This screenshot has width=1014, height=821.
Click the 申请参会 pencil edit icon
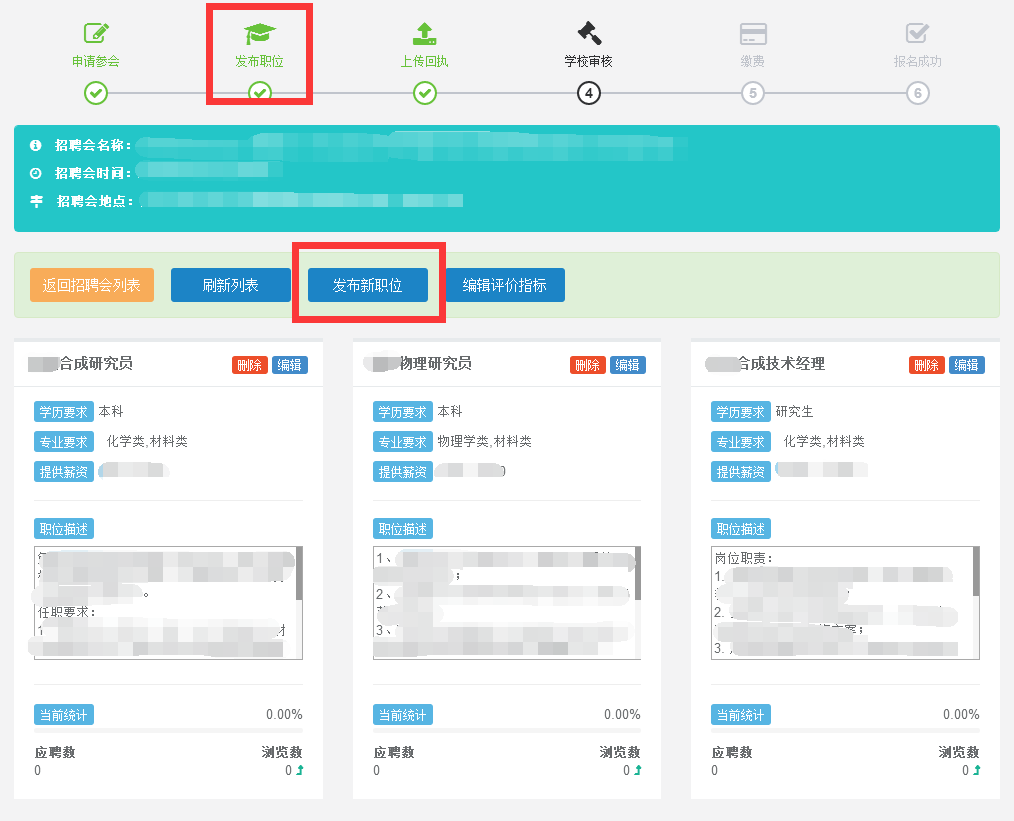click(96, 33)
